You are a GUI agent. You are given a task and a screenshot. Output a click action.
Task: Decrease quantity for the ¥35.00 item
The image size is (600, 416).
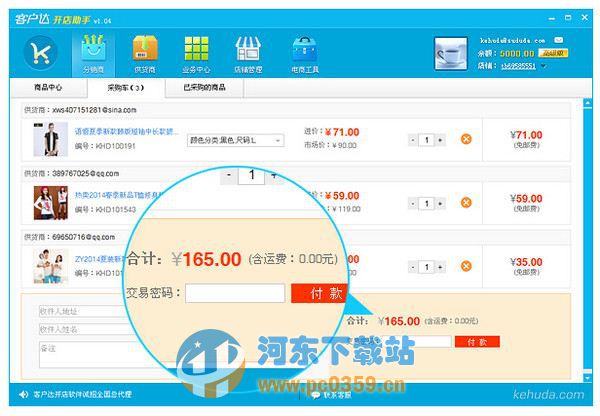coord(412,267)
